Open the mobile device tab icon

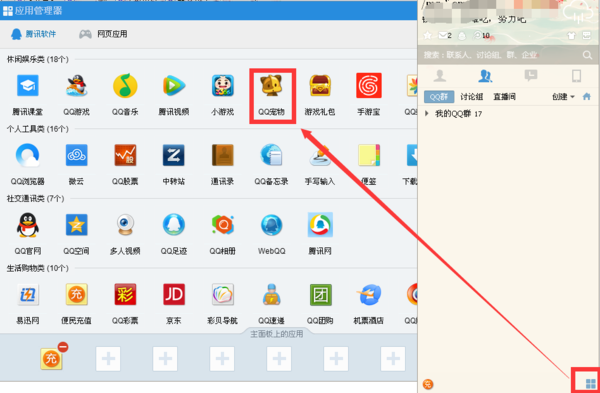coord(576,76)
